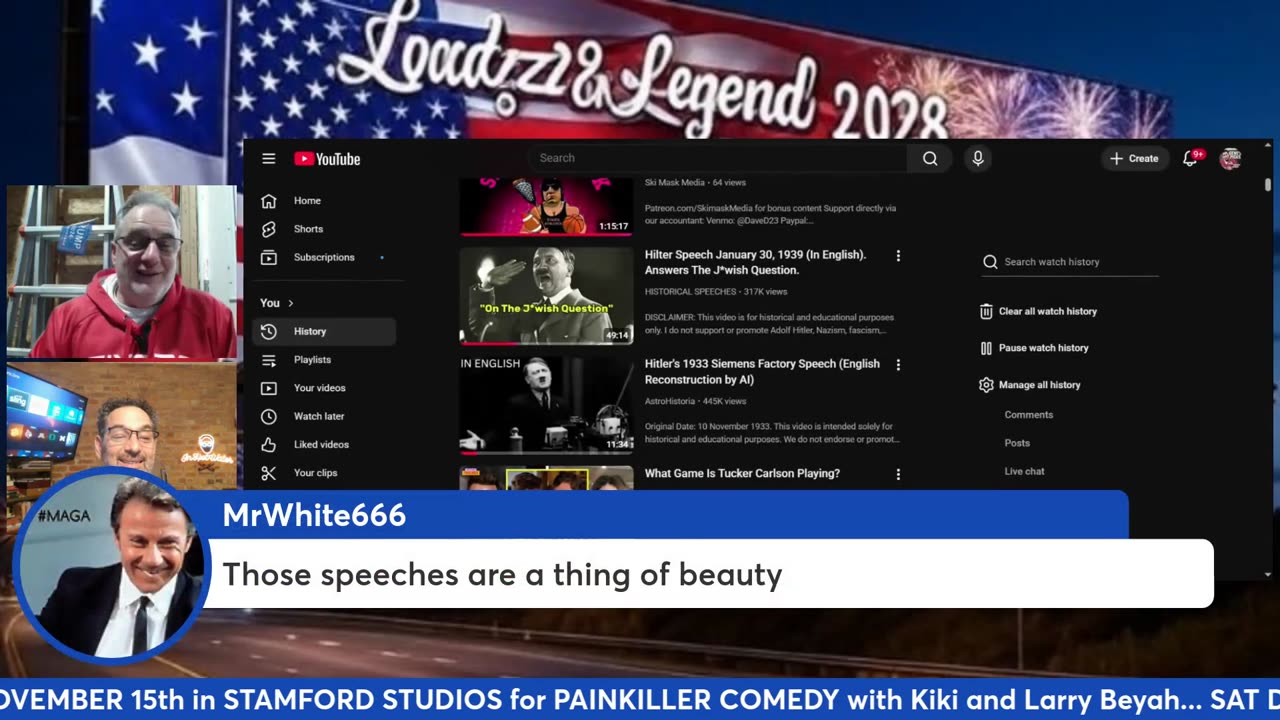Click Pause watch history
The width and height of the screenshot is (1280, 720).
click(x=1043, y=348)
